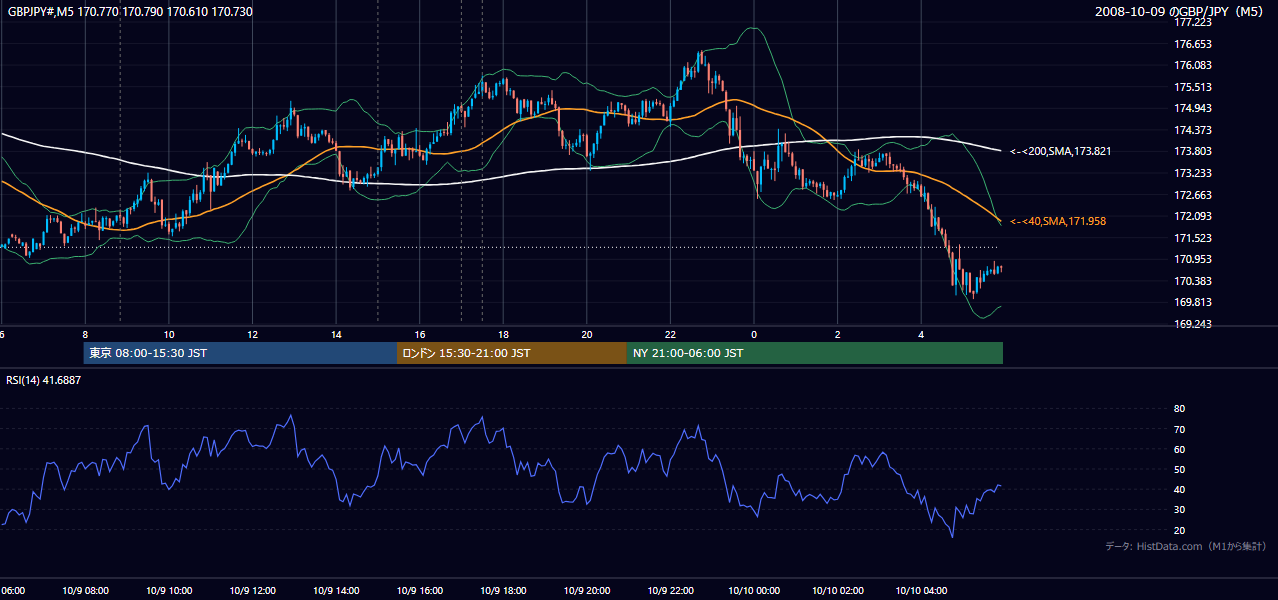Image resolution: width=1278 pixels, height=600 pixels.
Task: Click price level 170.383 on axis
Action: click(1194, 281)
